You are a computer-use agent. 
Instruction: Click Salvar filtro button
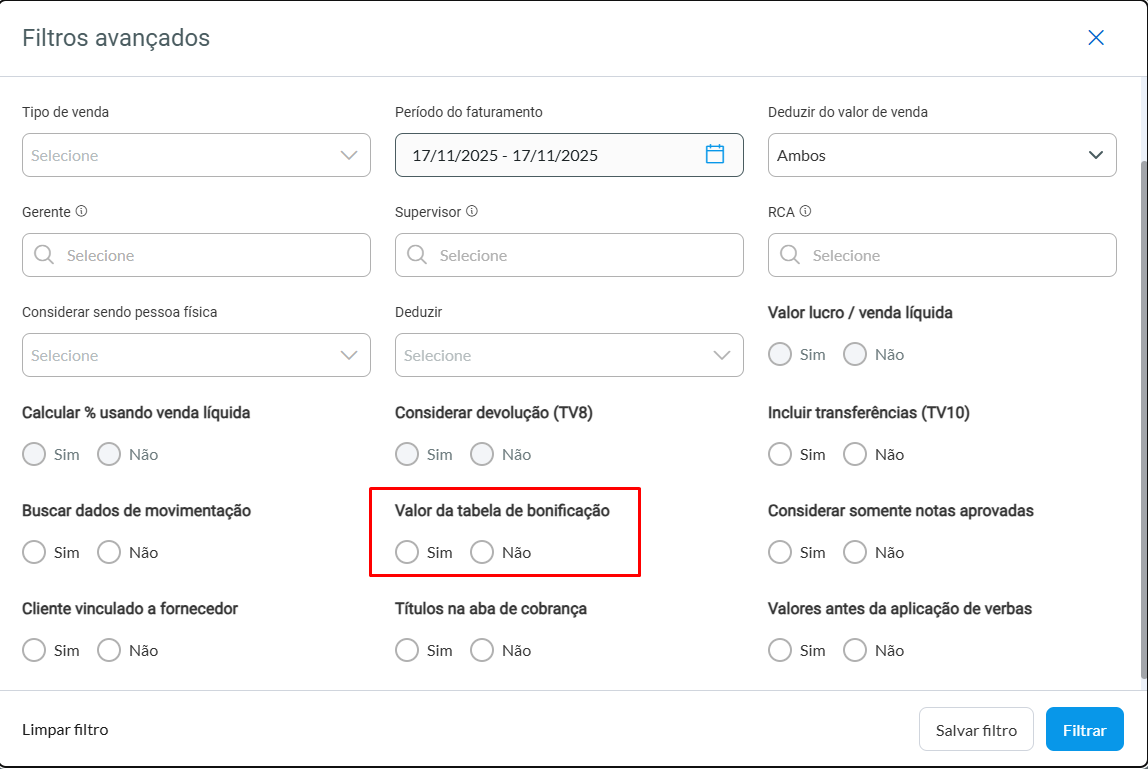pos(976,730)
